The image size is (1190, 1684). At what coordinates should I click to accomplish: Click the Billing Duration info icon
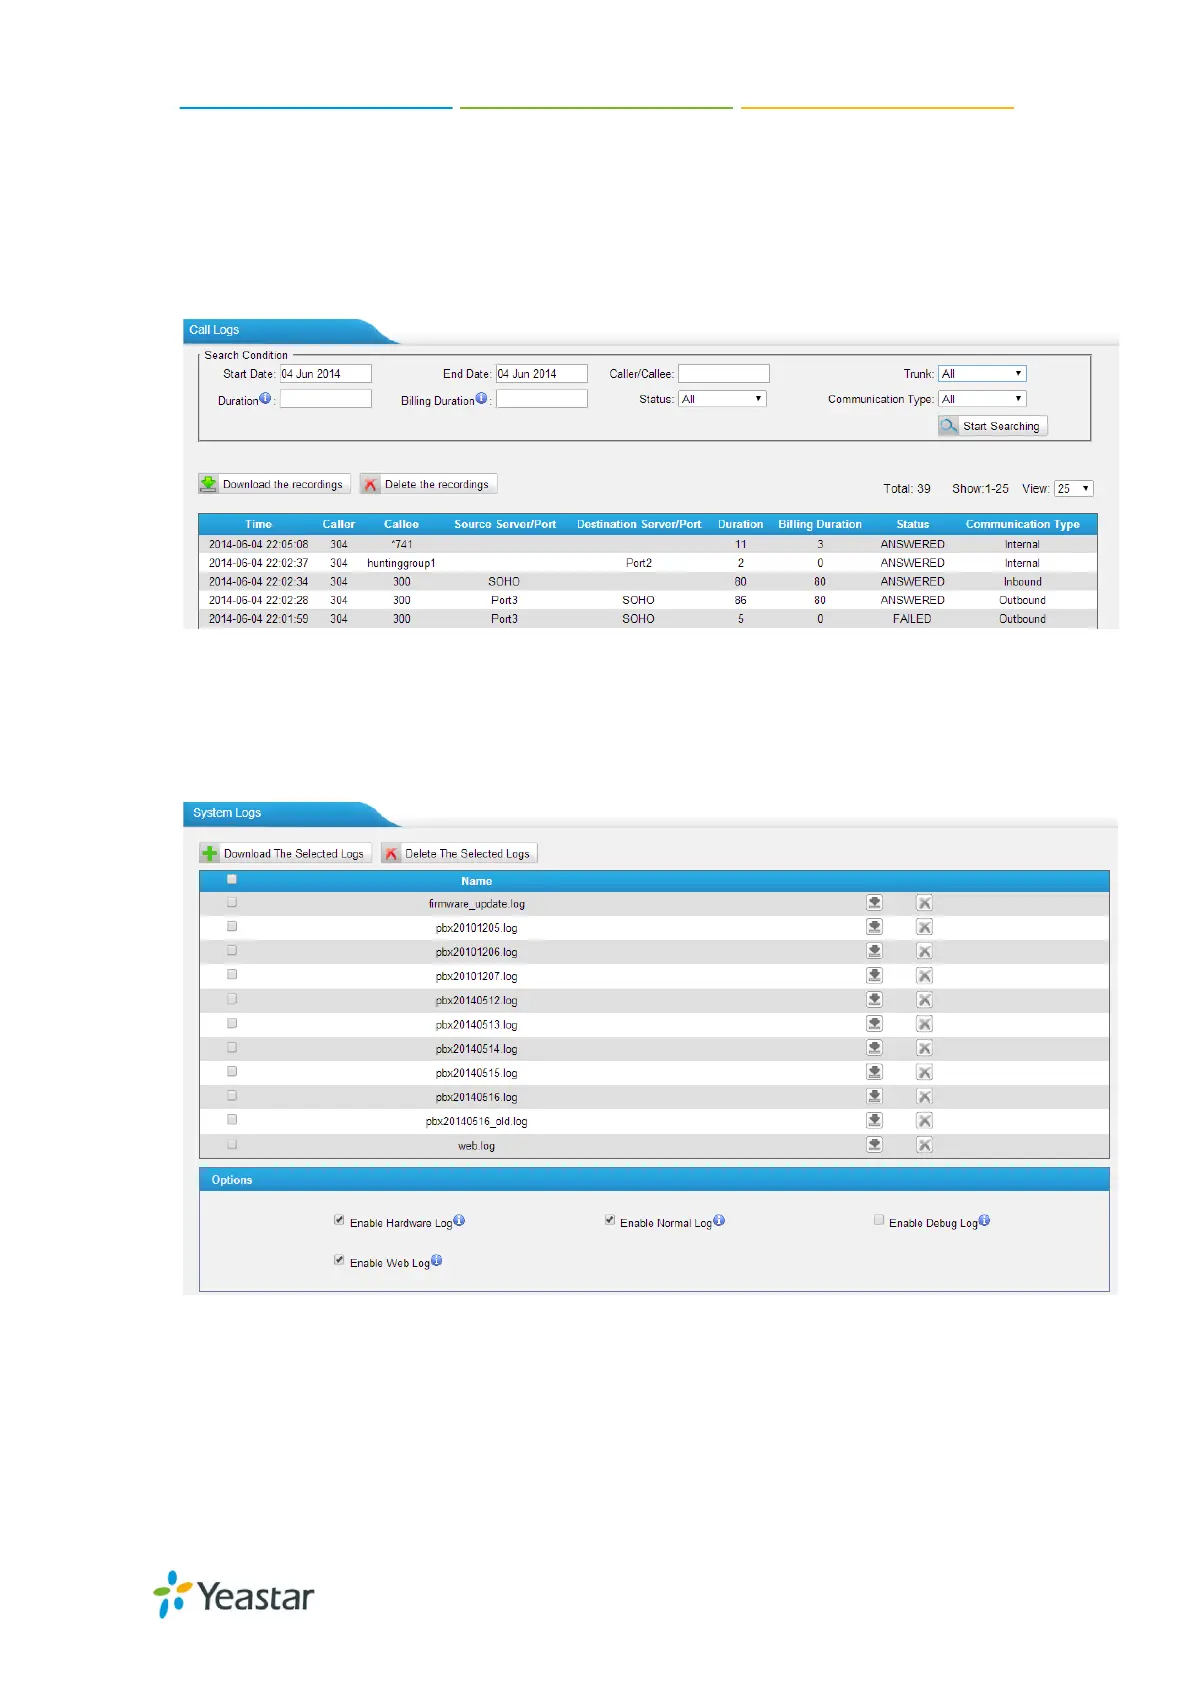click(481, 398)
